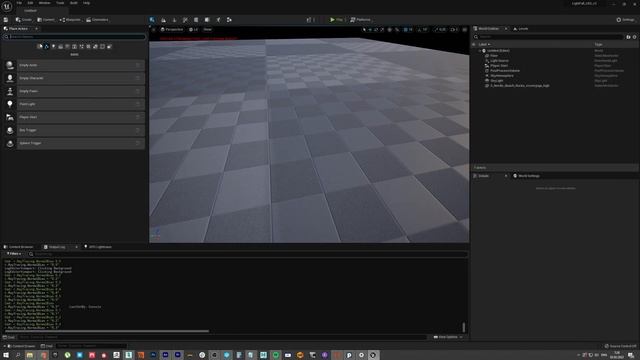Switch to Fracture mode icon
Screen dimensions: 640x360
tap(207, 20)
